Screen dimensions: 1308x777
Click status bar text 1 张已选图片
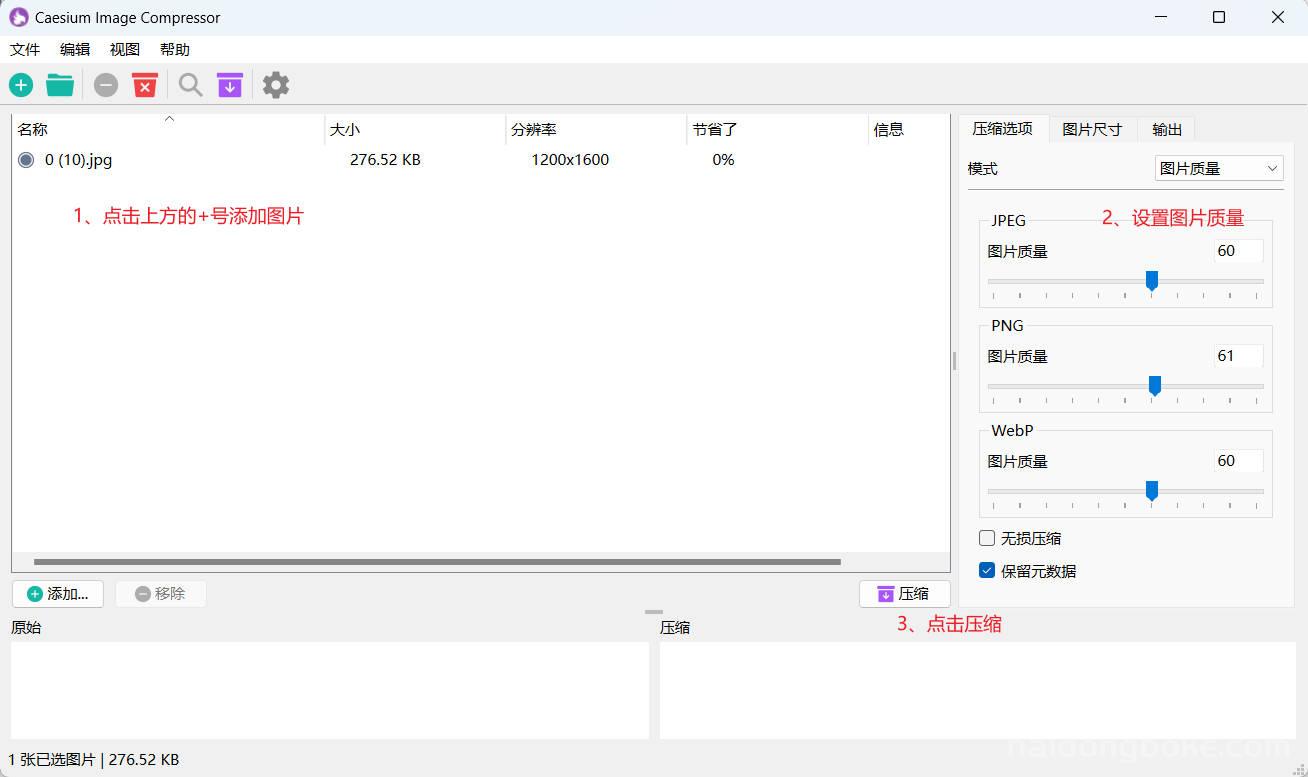[x=51, y=760]
